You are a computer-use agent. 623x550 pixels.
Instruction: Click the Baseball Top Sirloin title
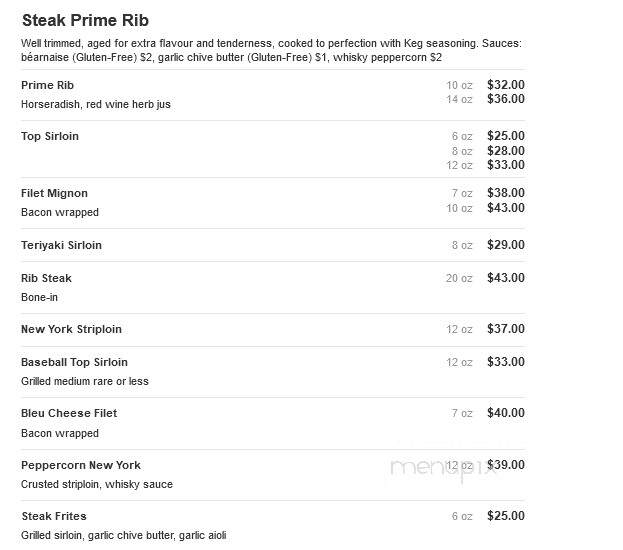(x=75, y=362)
